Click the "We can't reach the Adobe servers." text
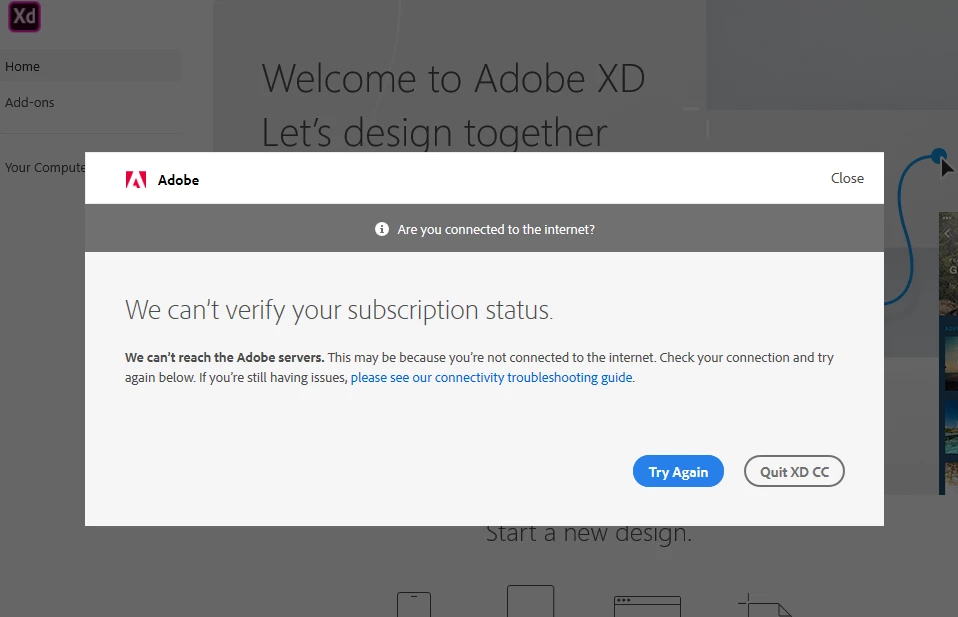The image size is (958, 617). pos(225,357)
